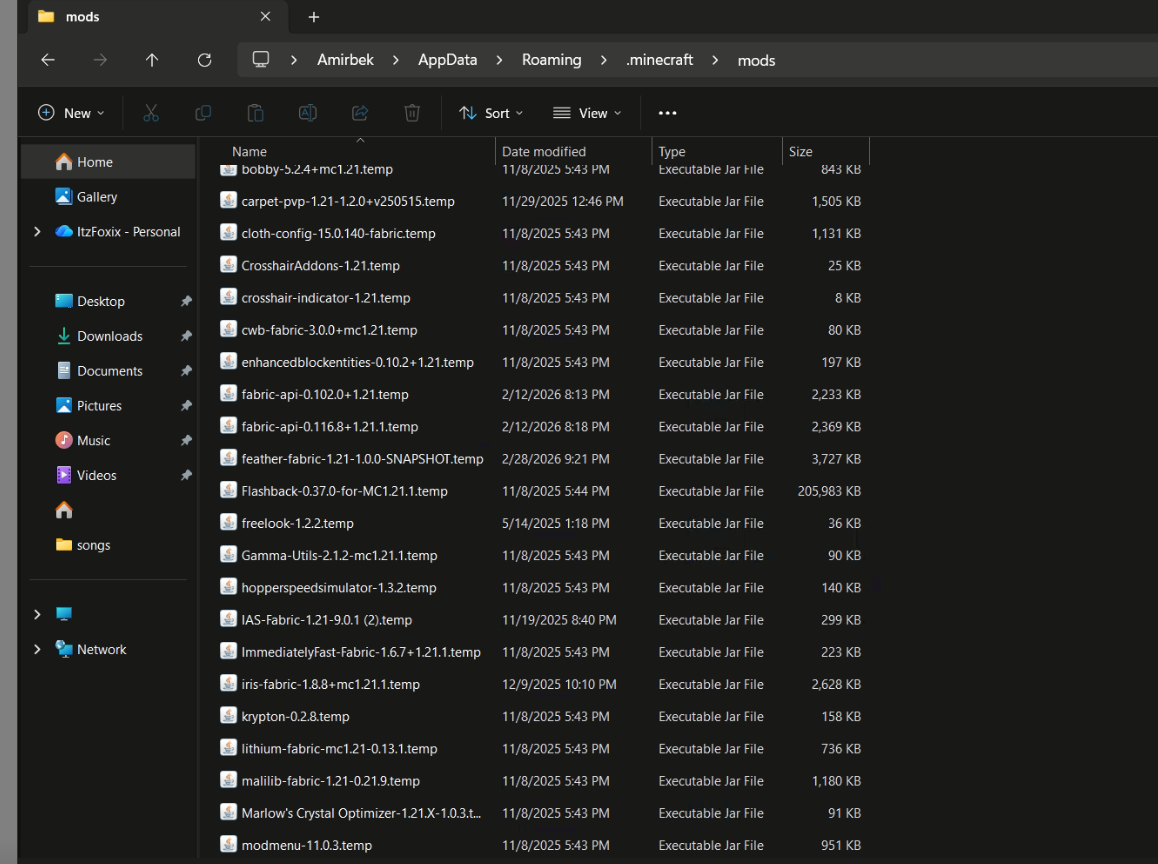This screenshot has width=1158, height=864.
Task: Navigate to Amirbek in the breadcrumb
Action: pos(346,60)
